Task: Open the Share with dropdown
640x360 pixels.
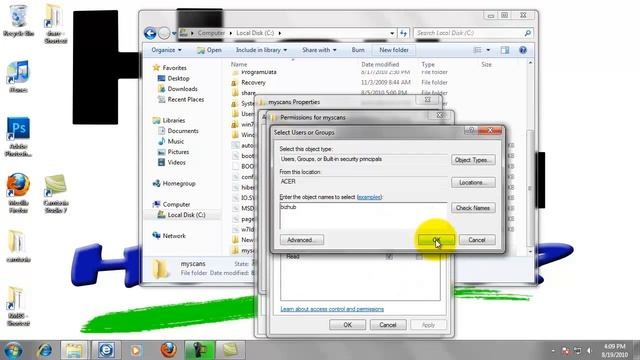Action: 319,50
